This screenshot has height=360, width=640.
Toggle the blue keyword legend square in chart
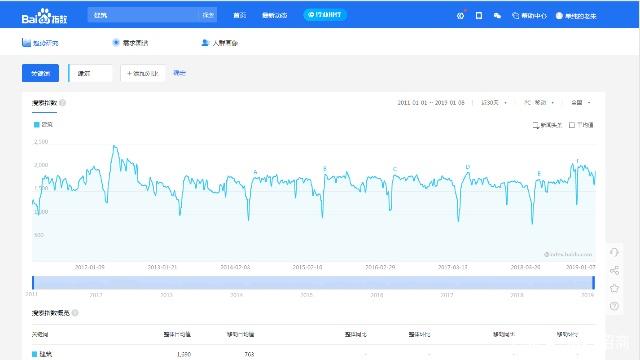pyautogui.click(x=36, y=124)
